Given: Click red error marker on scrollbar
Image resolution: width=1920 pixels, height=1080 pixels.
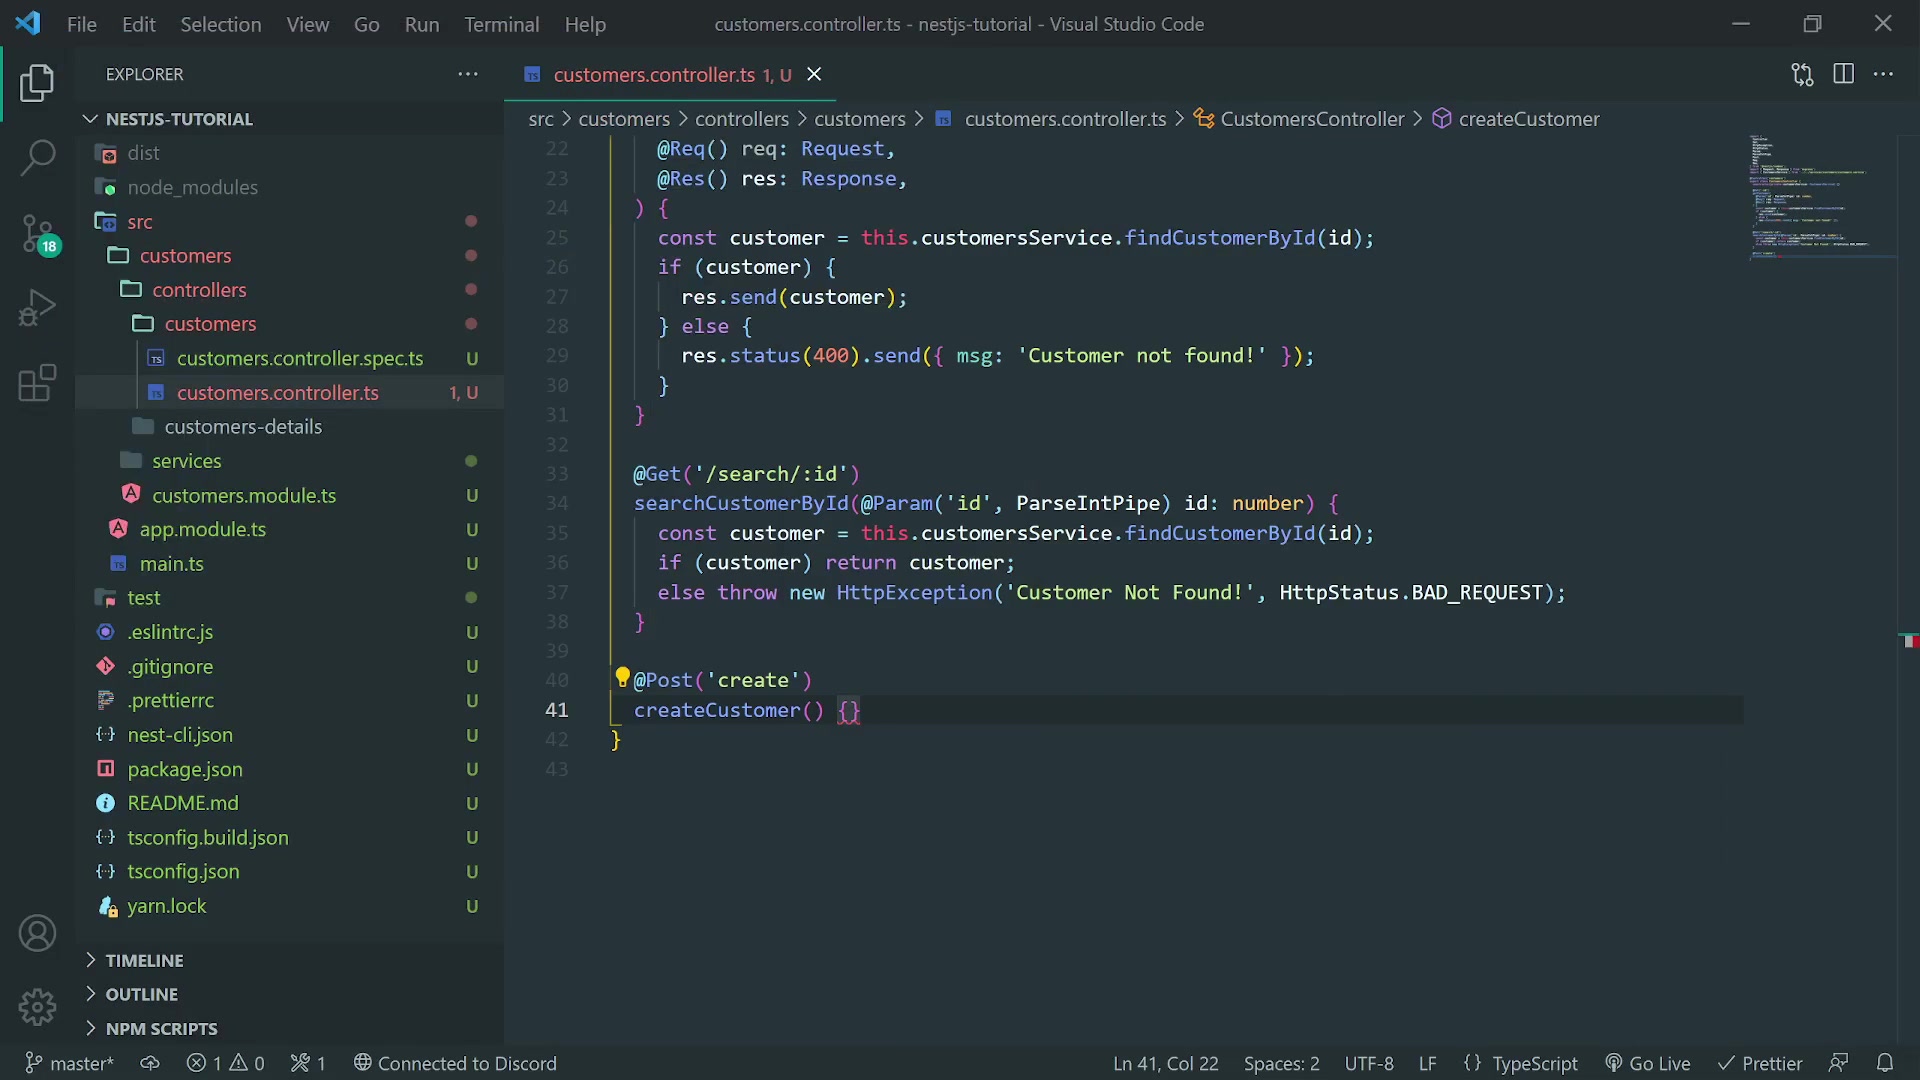Looking at the screenshot, I should click(1909, 641).
